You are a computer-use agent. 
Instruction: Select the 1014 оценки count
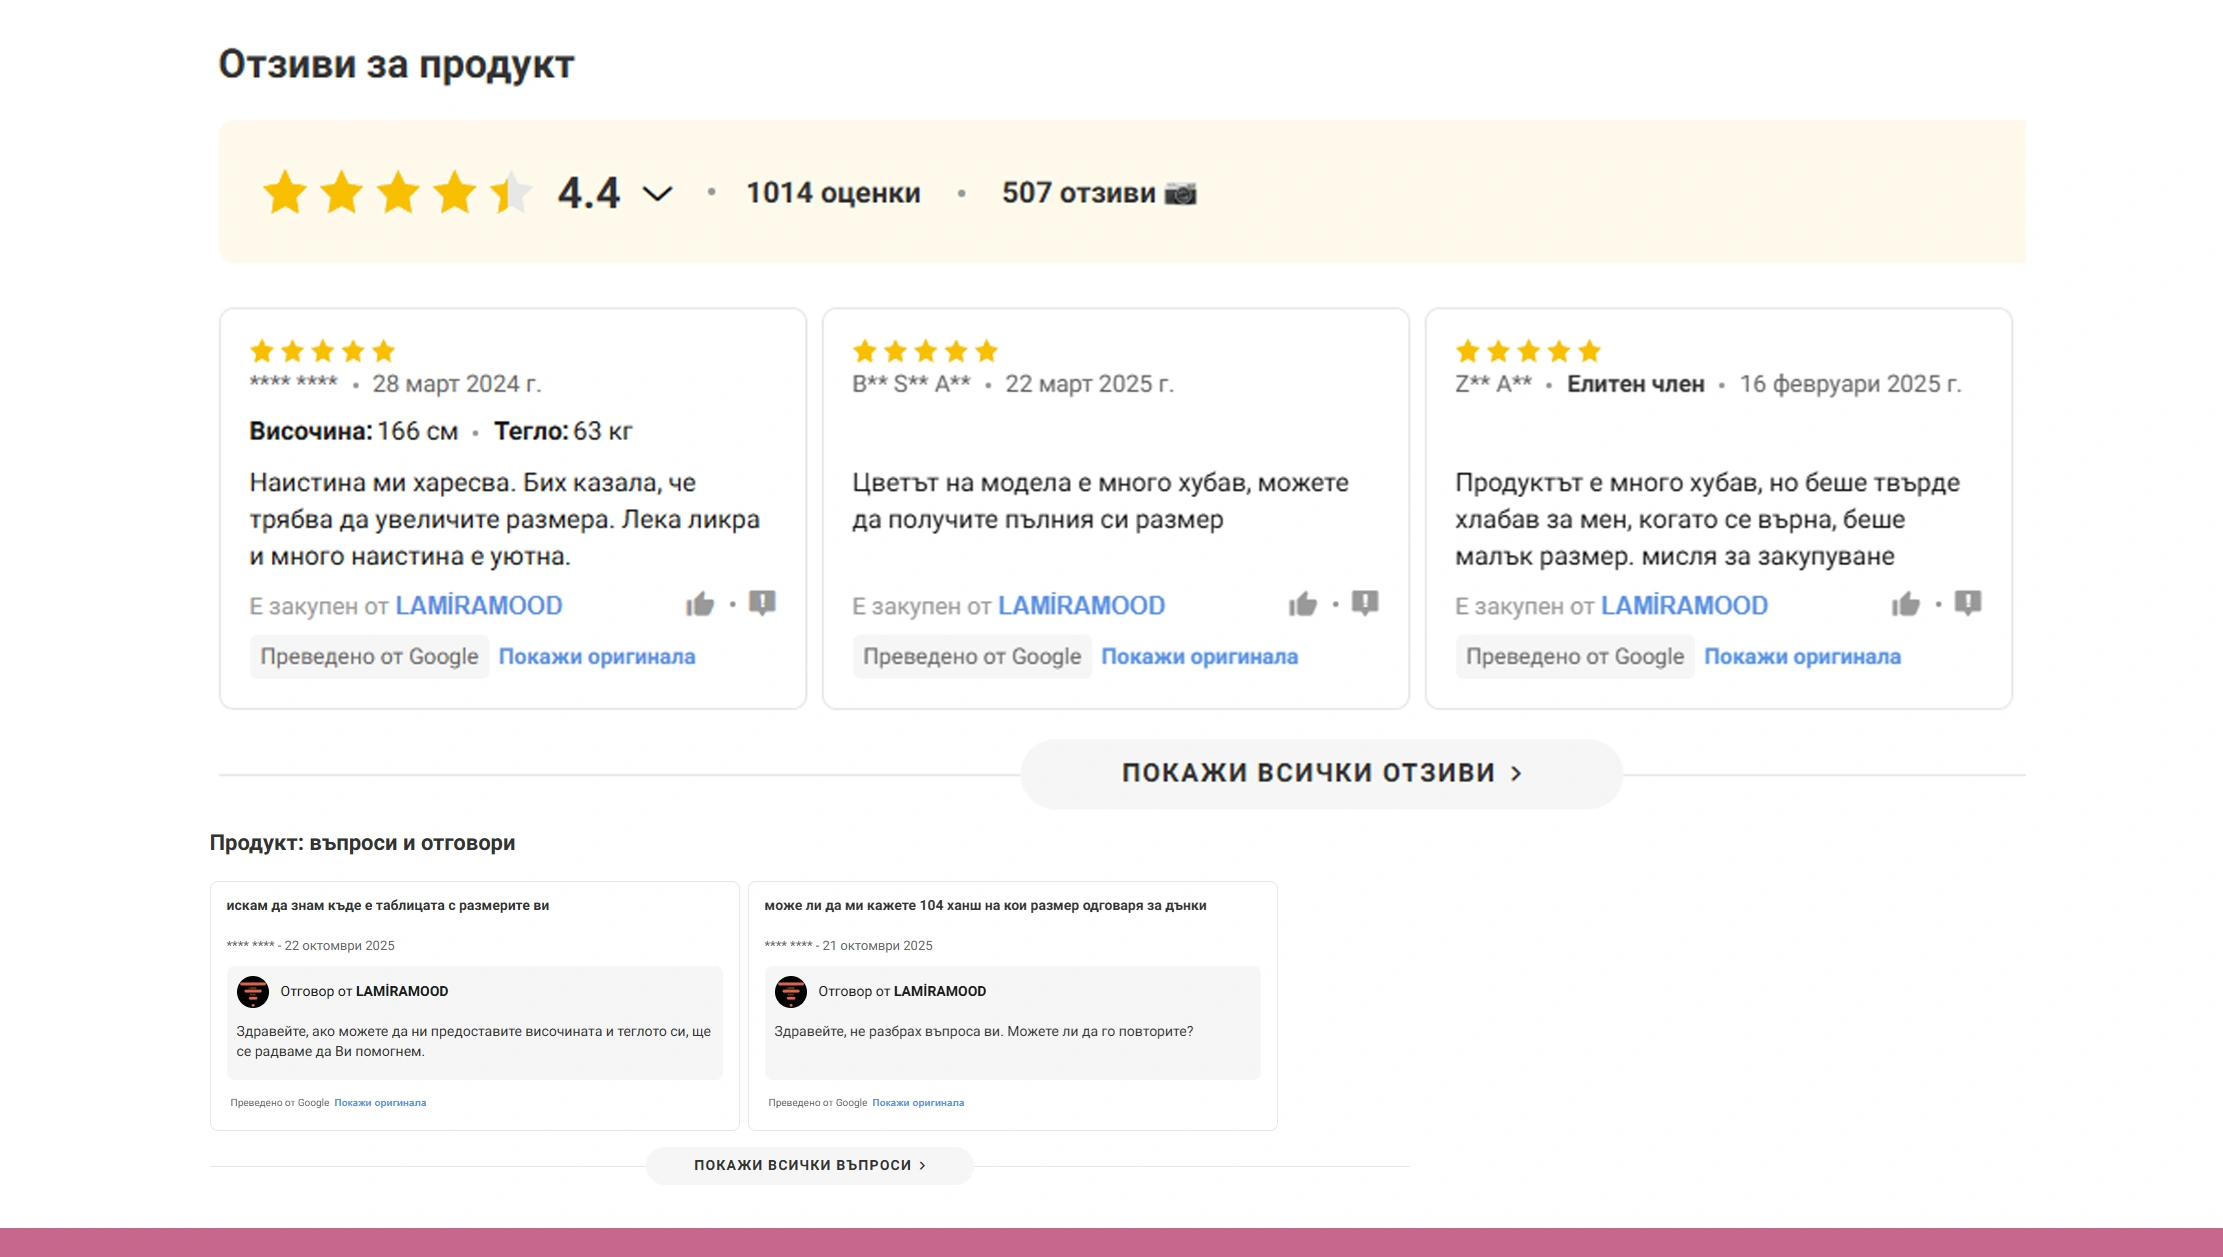833,192
